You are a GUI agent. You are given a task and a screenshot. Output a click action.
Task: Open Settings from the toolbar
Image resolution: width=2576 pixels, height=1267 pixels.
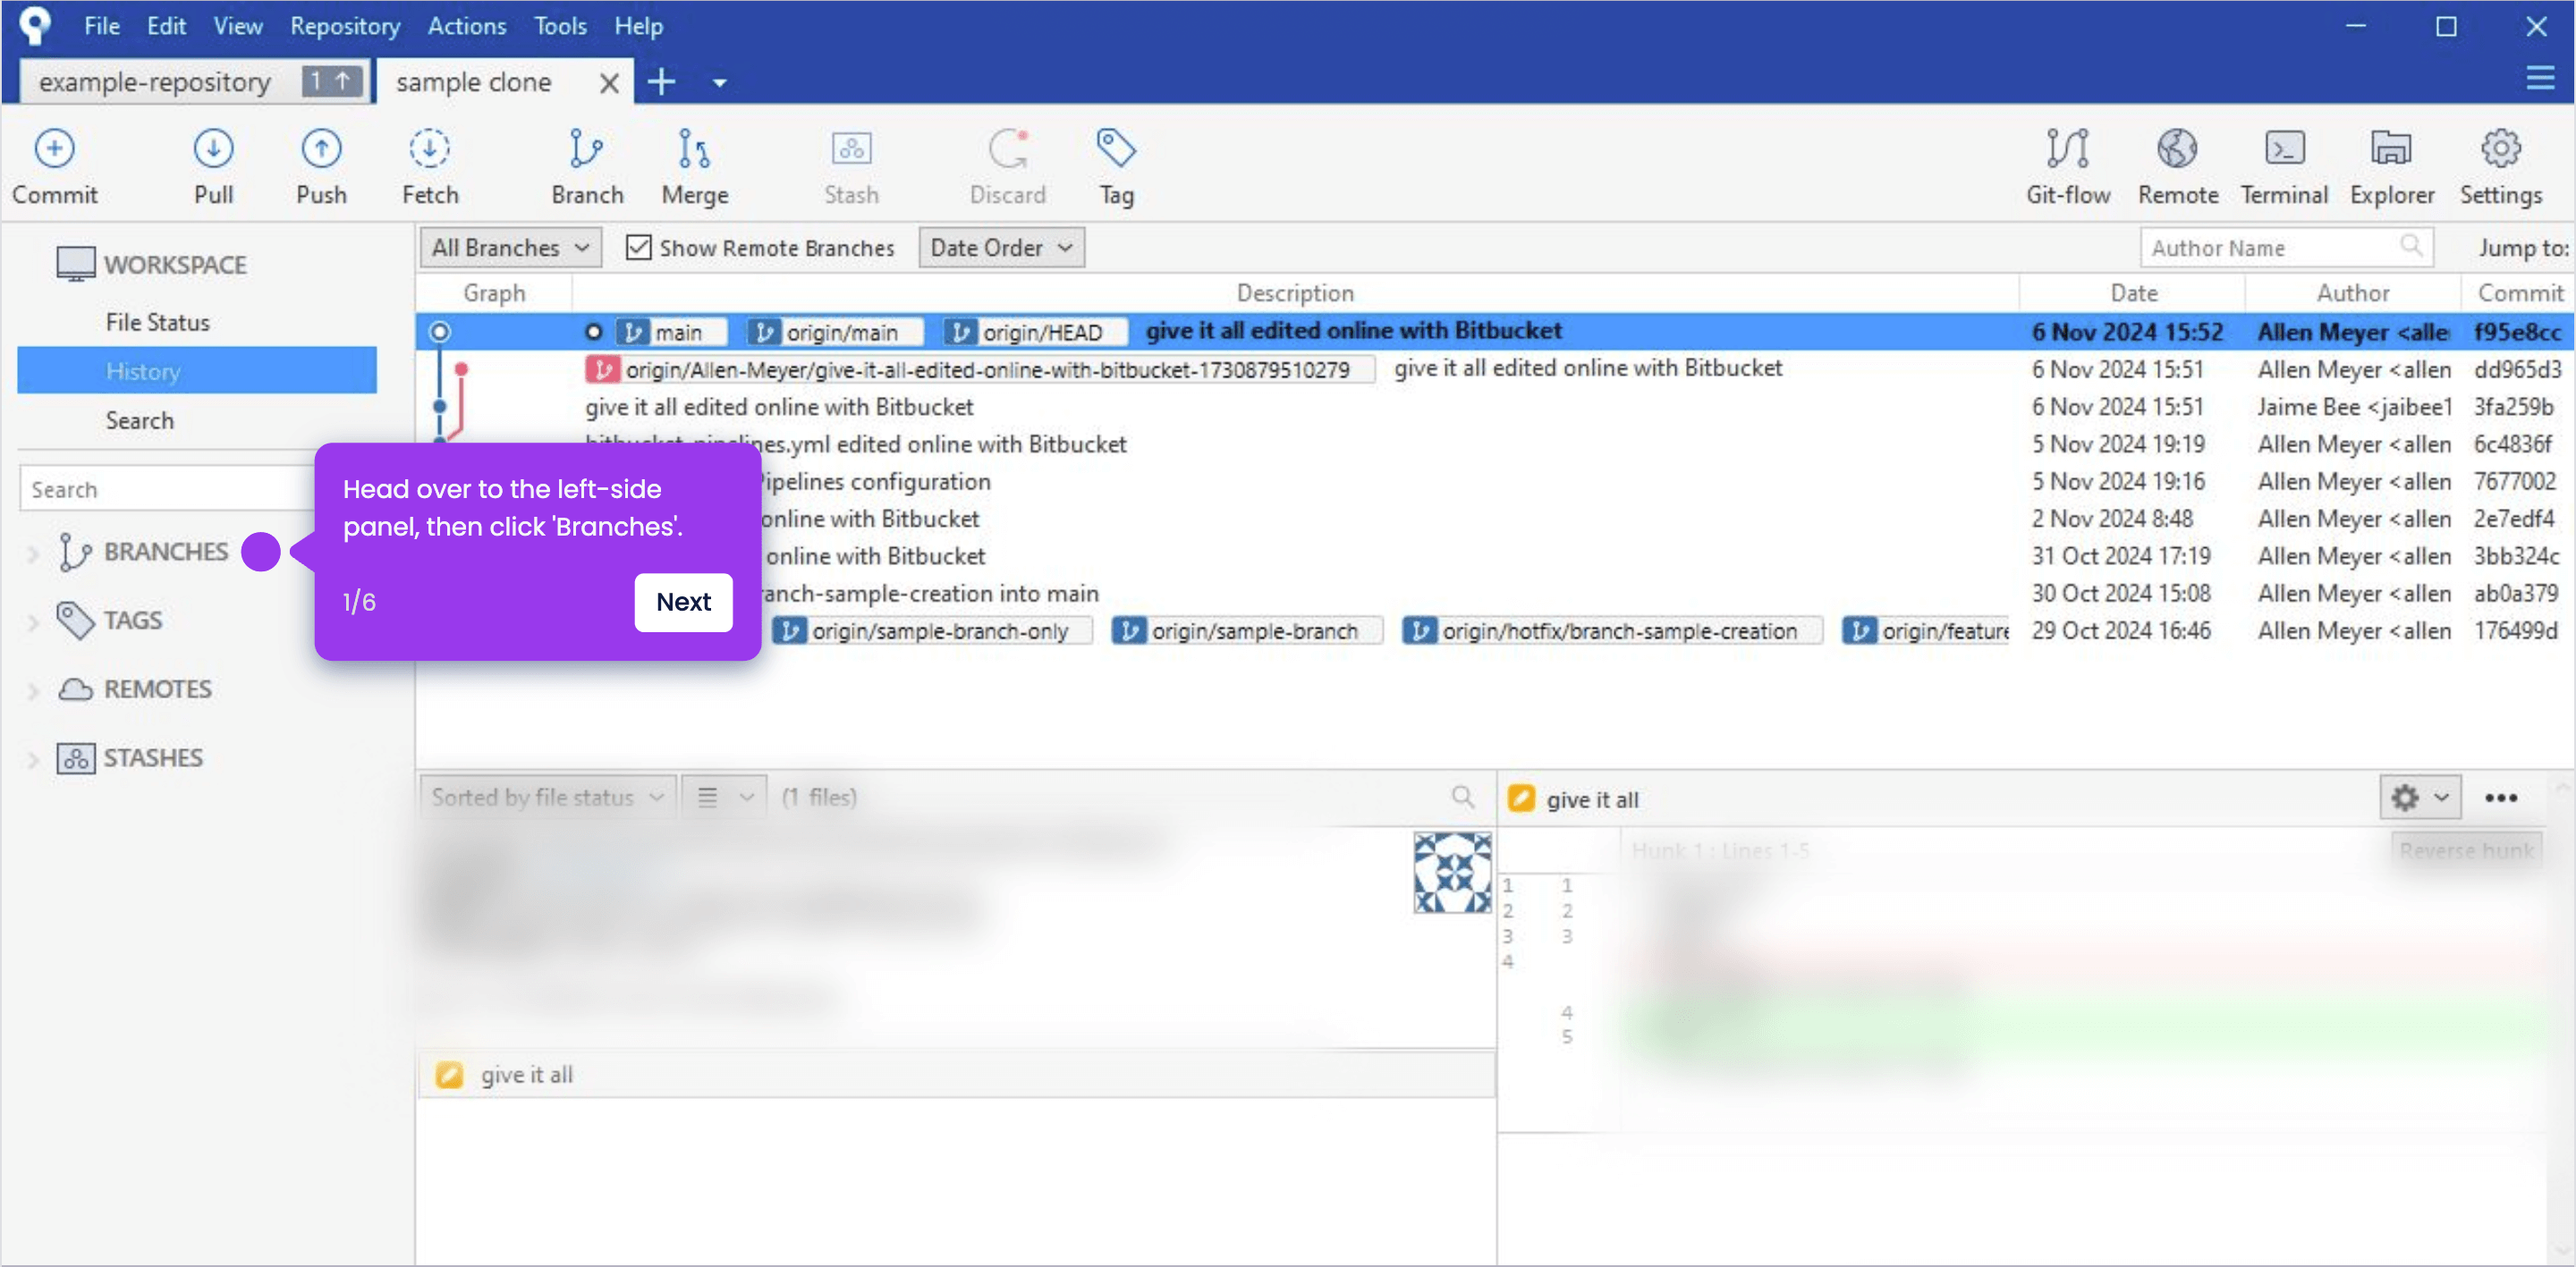[x=2500, y=167]
